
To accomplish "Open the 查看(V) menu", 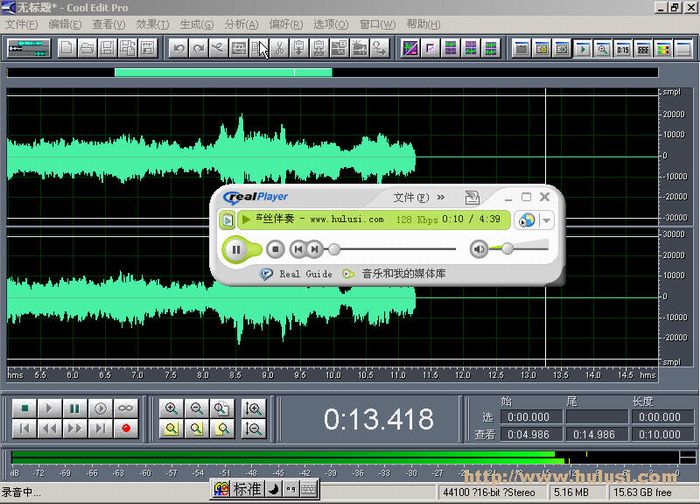I will pos(108,24).
